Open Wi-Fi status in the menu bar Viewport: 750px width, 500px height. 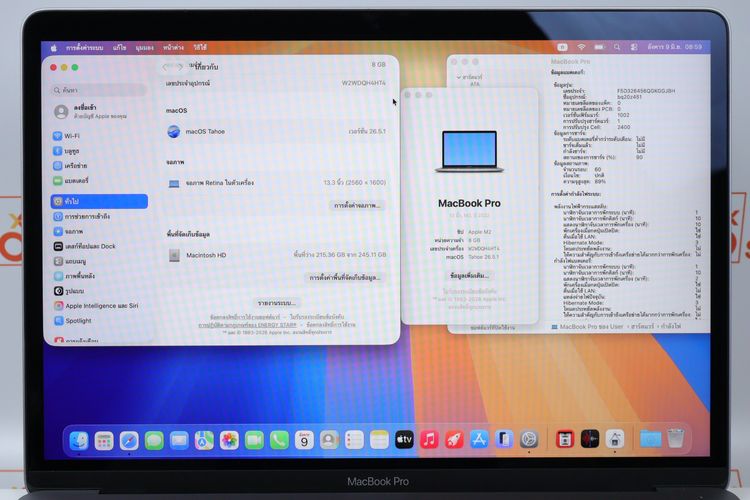pyautogui.click(x=581, y=47)
